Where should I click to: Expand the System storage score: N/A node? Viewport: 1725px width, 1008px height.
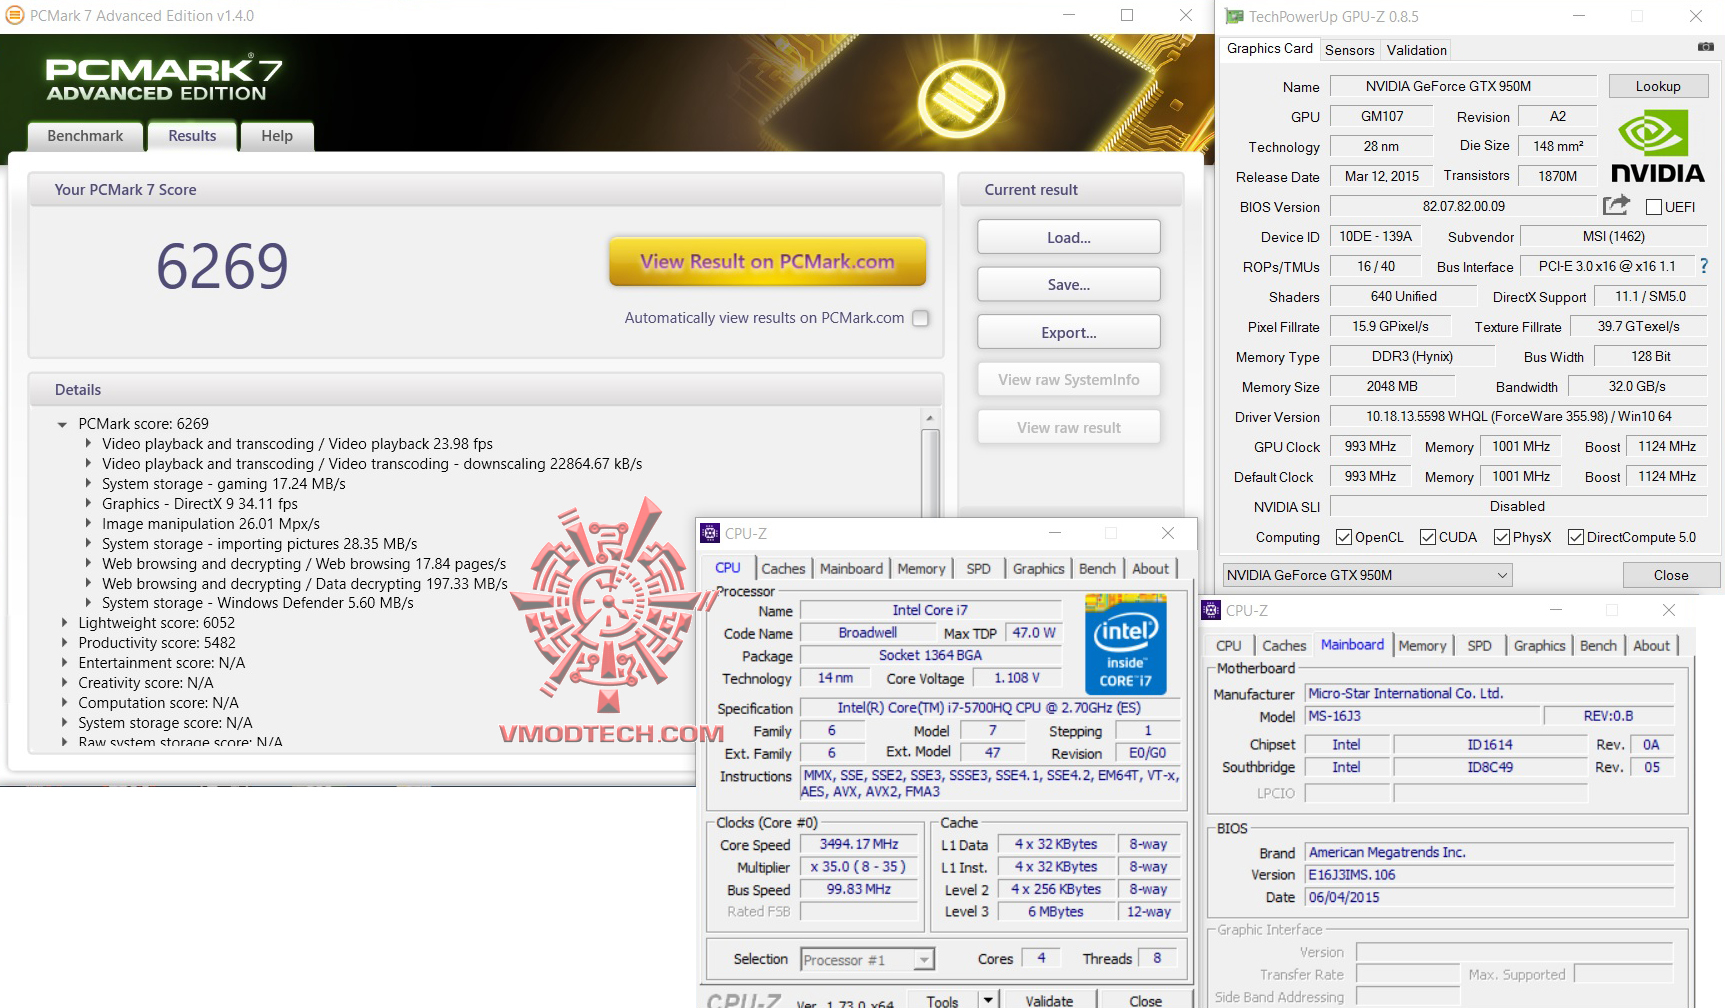[x=64, y=723]
